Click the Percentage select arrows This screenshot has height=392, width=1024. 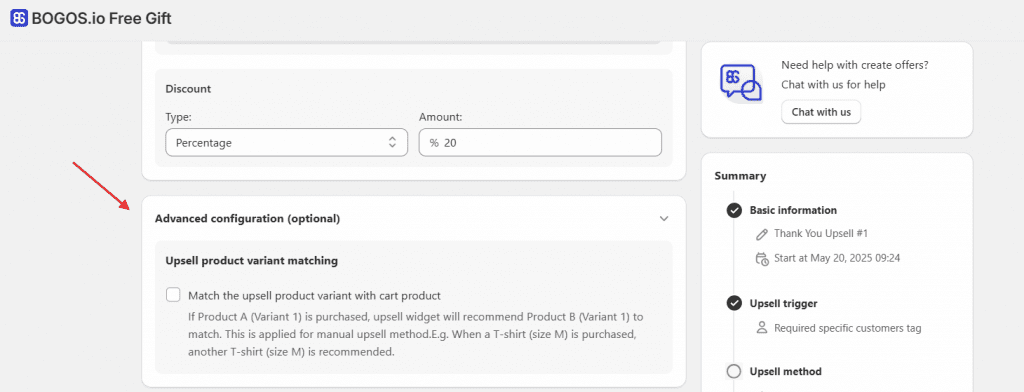pyautogui.click(x=392, y=142)
